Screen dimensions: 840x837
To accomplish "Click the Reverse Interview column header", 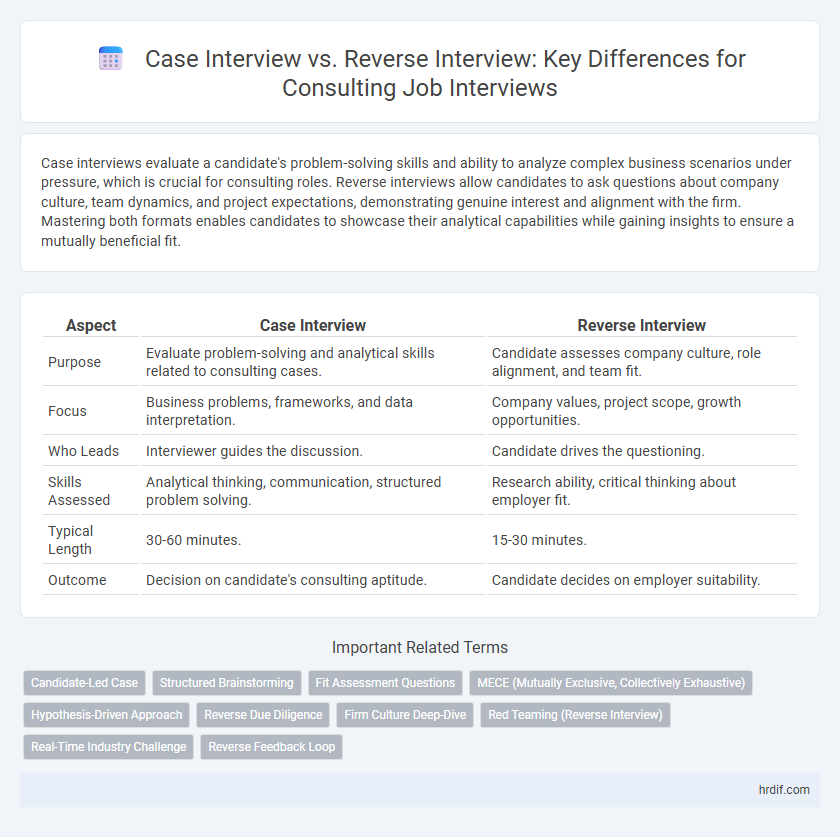I will 642,325.
